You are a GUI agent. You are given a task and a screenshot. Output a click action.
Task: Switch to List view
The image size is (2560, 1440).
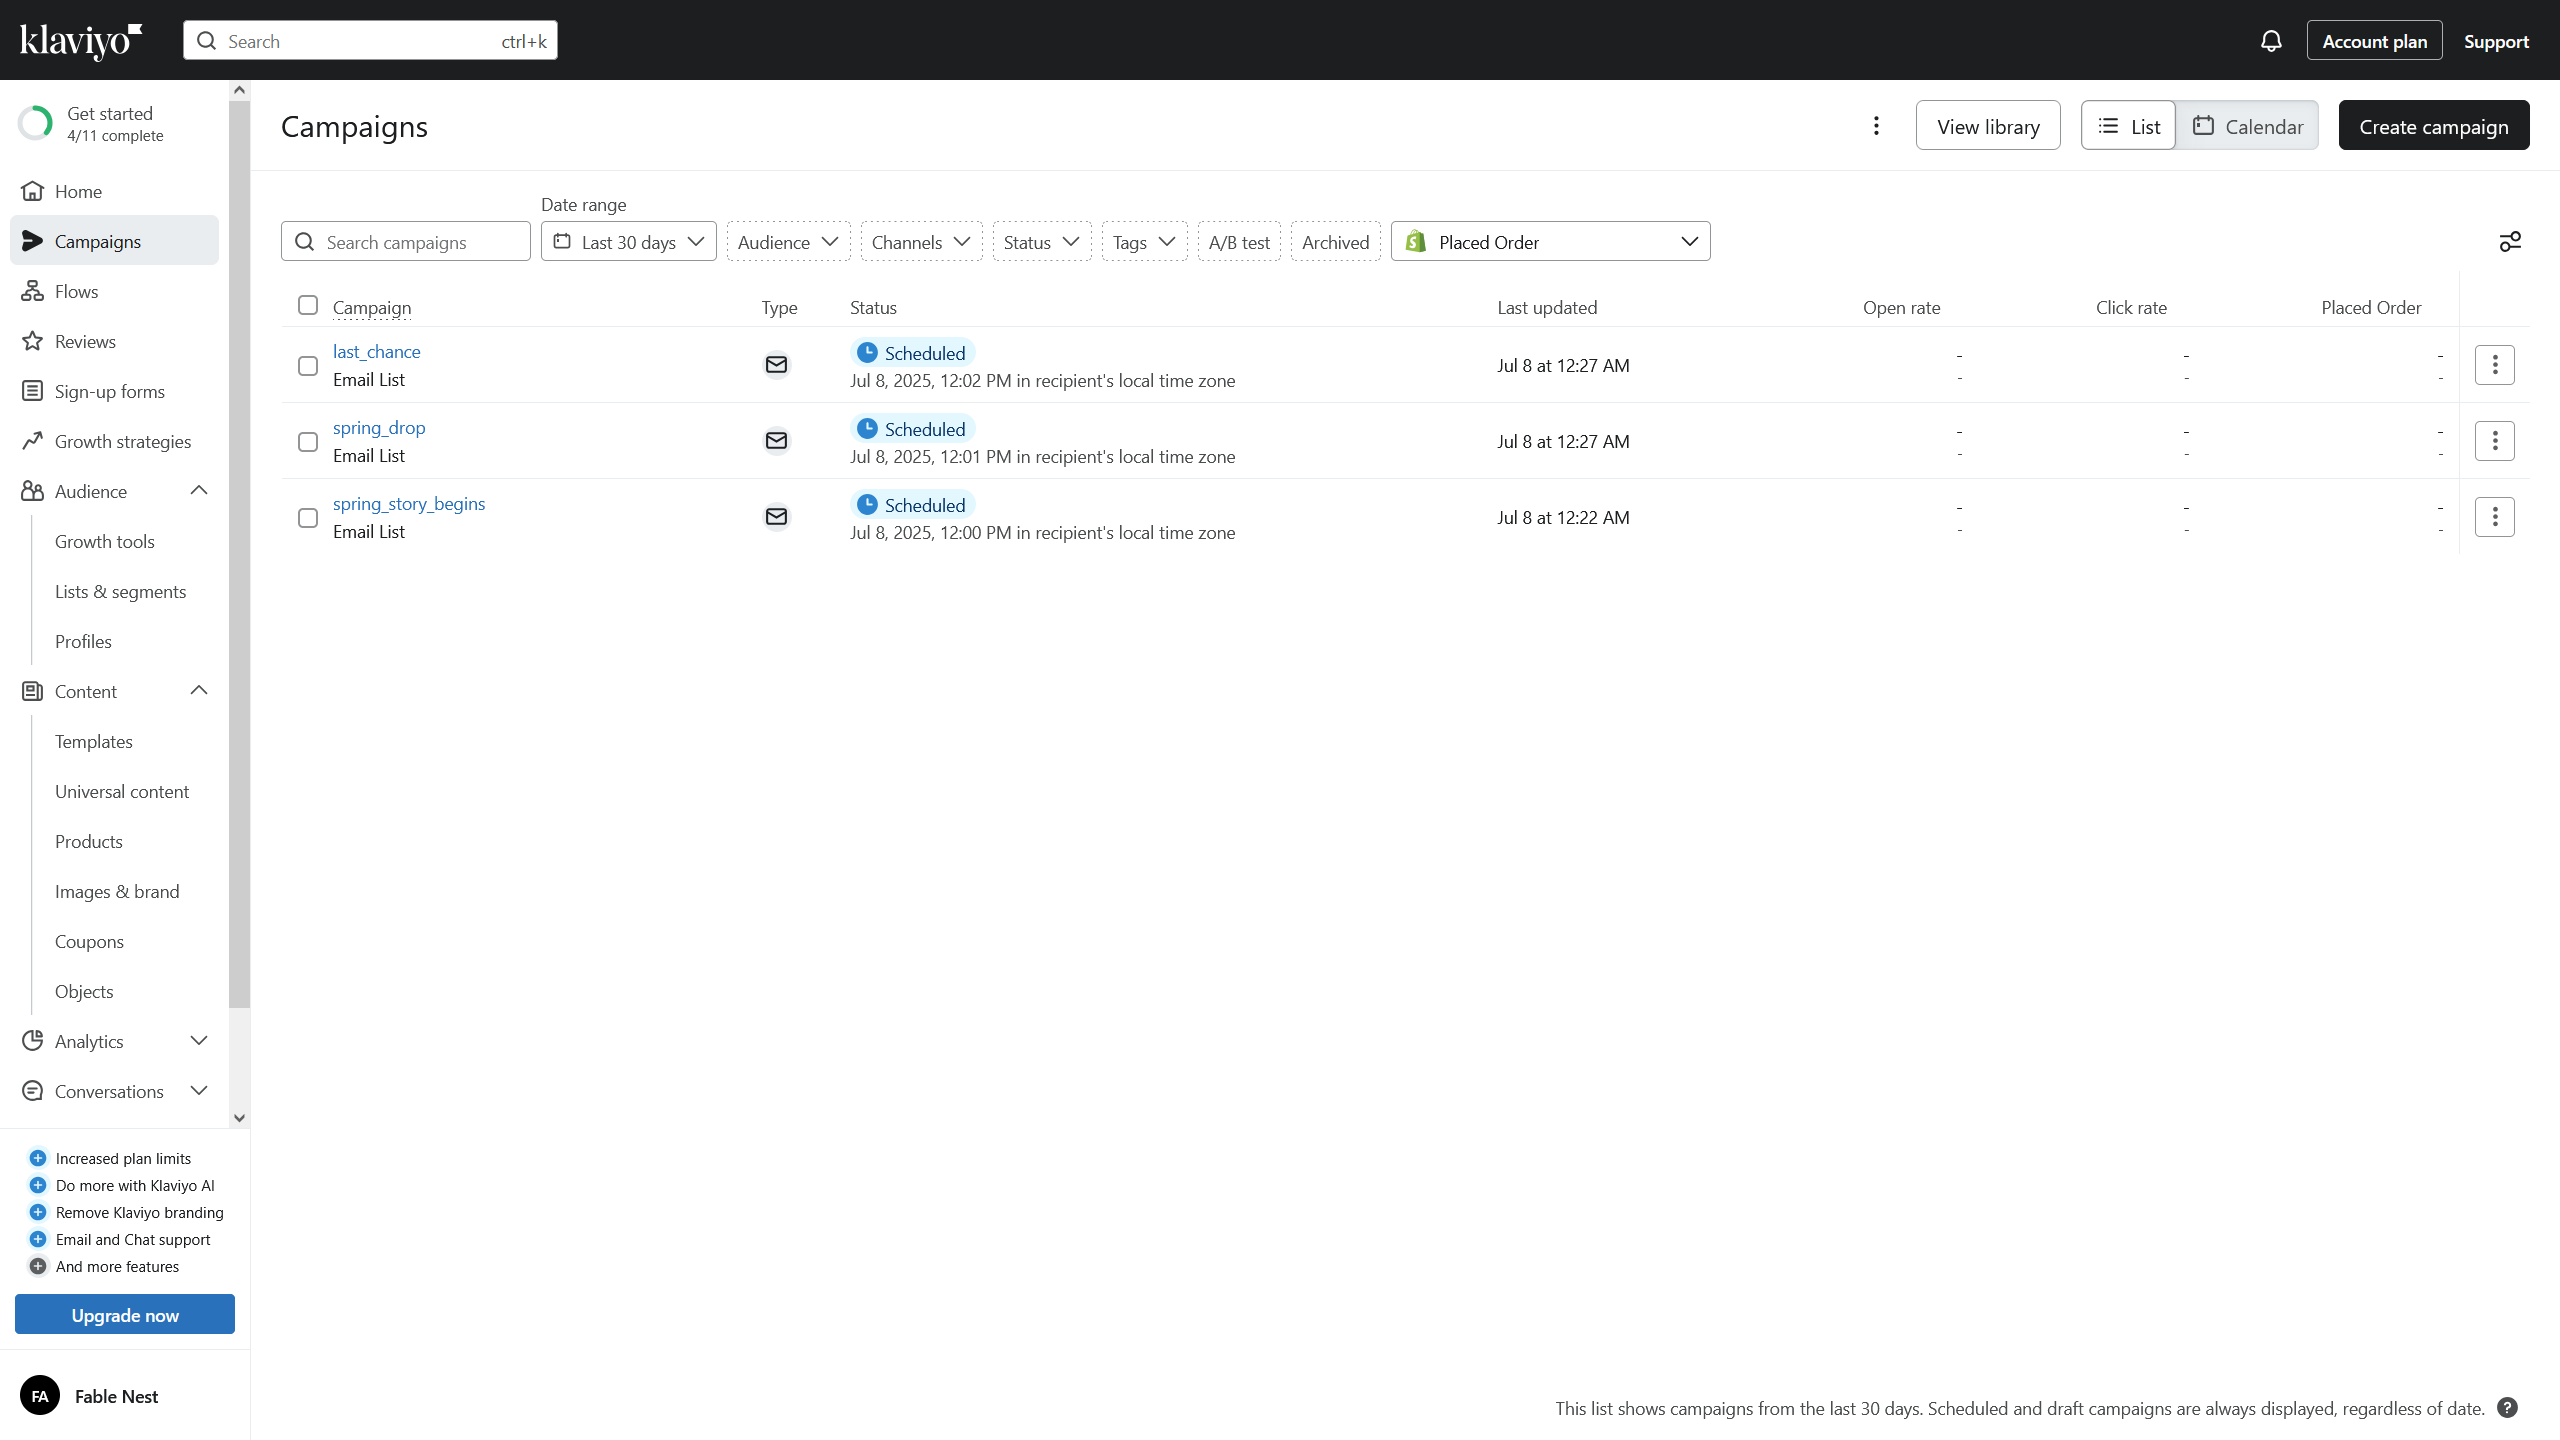(2128, 126)
